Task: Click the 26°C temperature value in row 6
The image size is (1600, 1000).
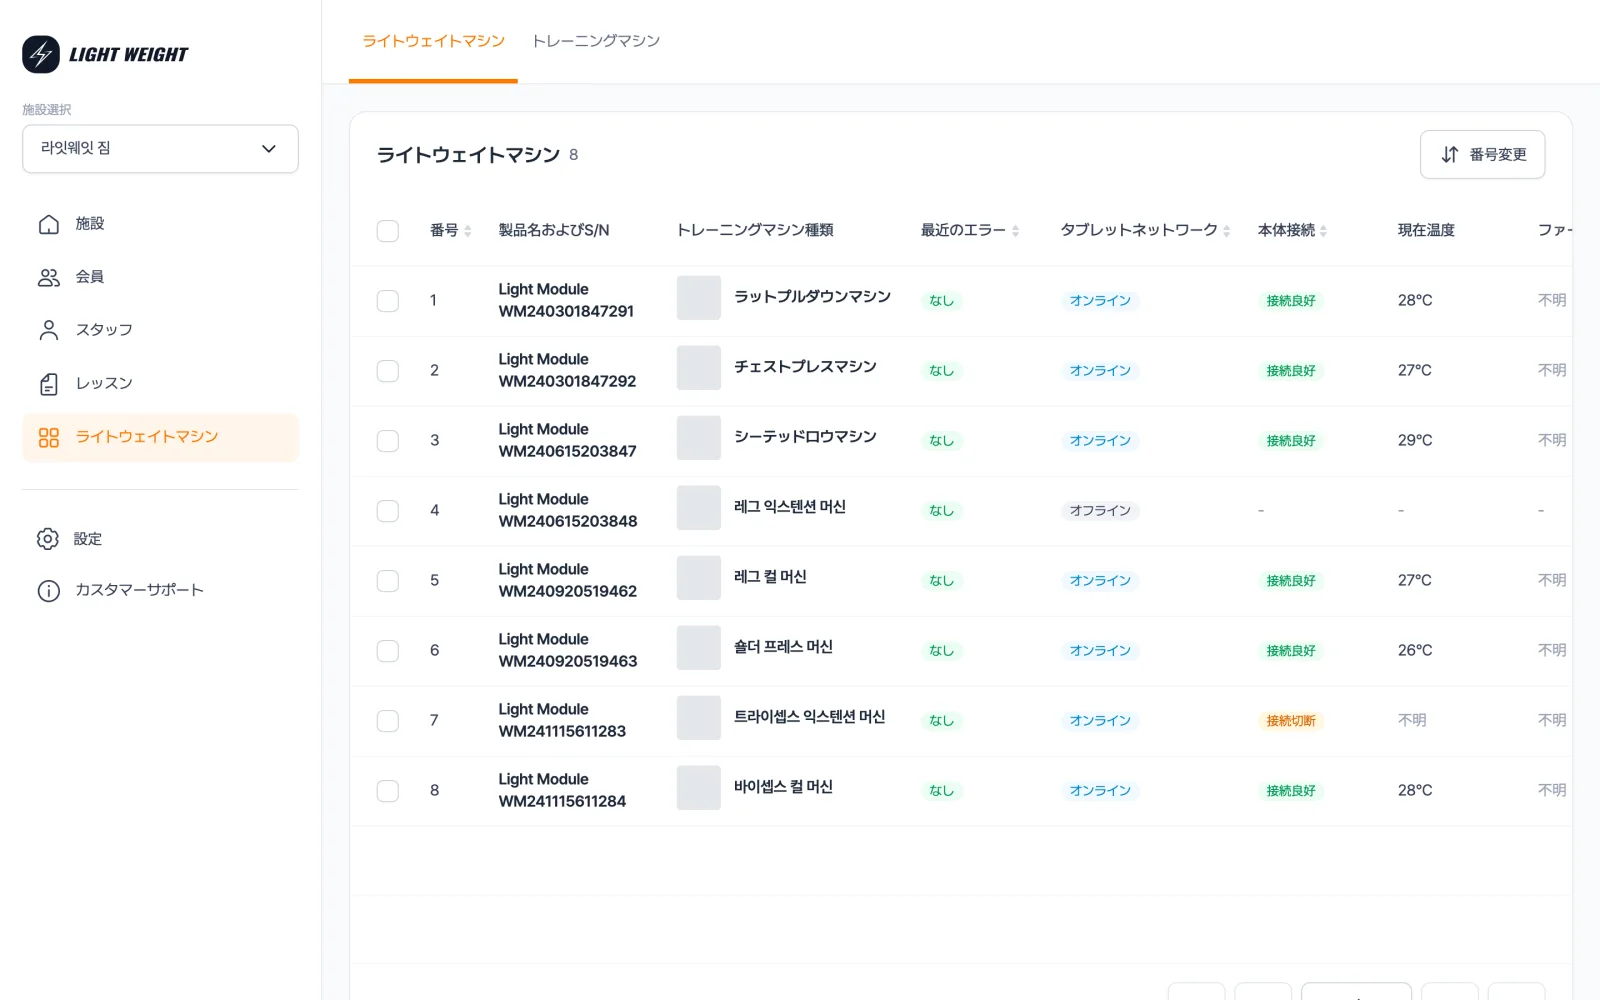Action: (x=1415, y=651)
